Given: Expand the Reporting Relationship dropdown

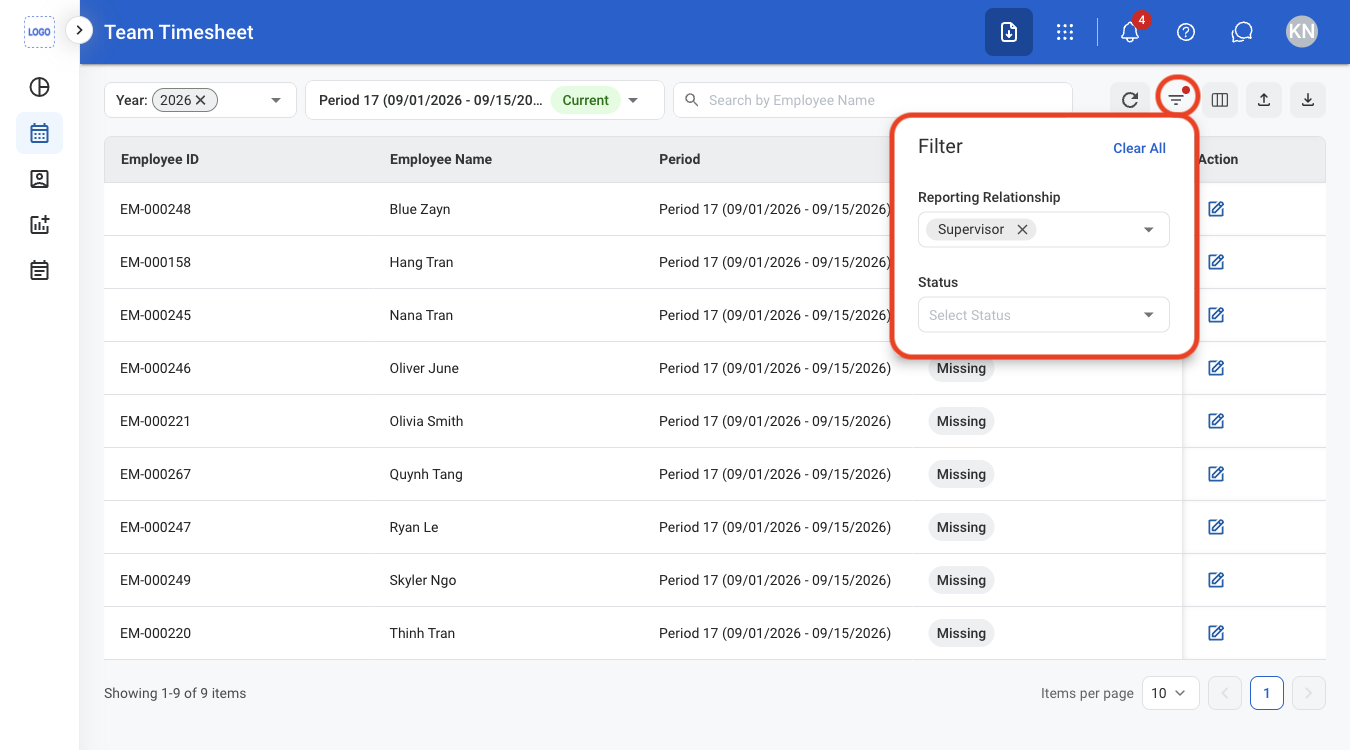Looking at the screenshot, I should click(x=1149, y=230).
